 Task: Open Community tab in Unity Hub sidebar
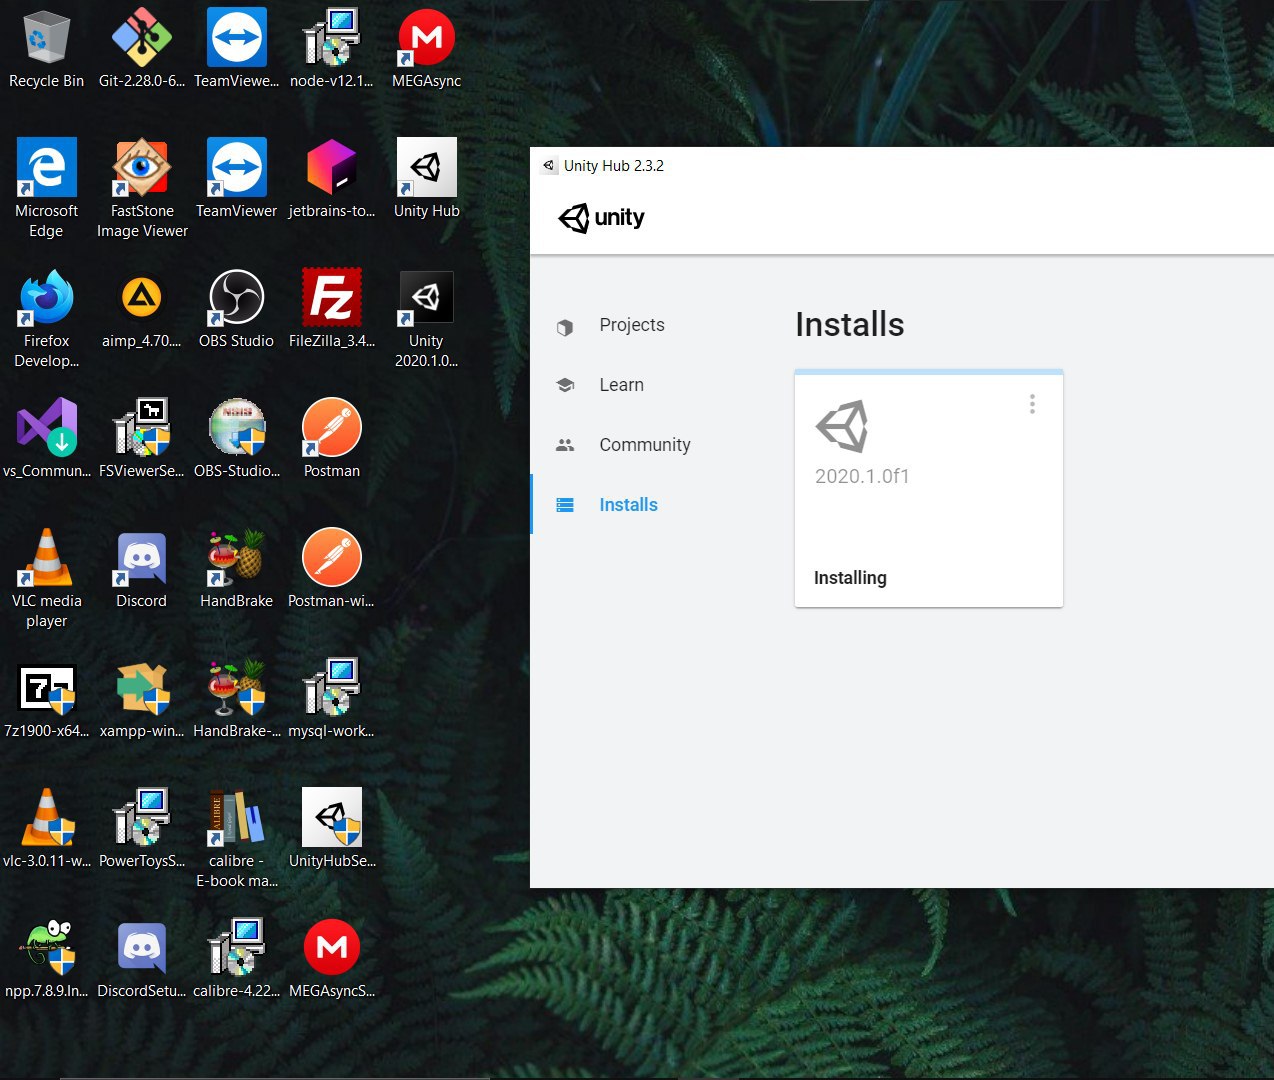pyautogui.click(x=644, y=445)
